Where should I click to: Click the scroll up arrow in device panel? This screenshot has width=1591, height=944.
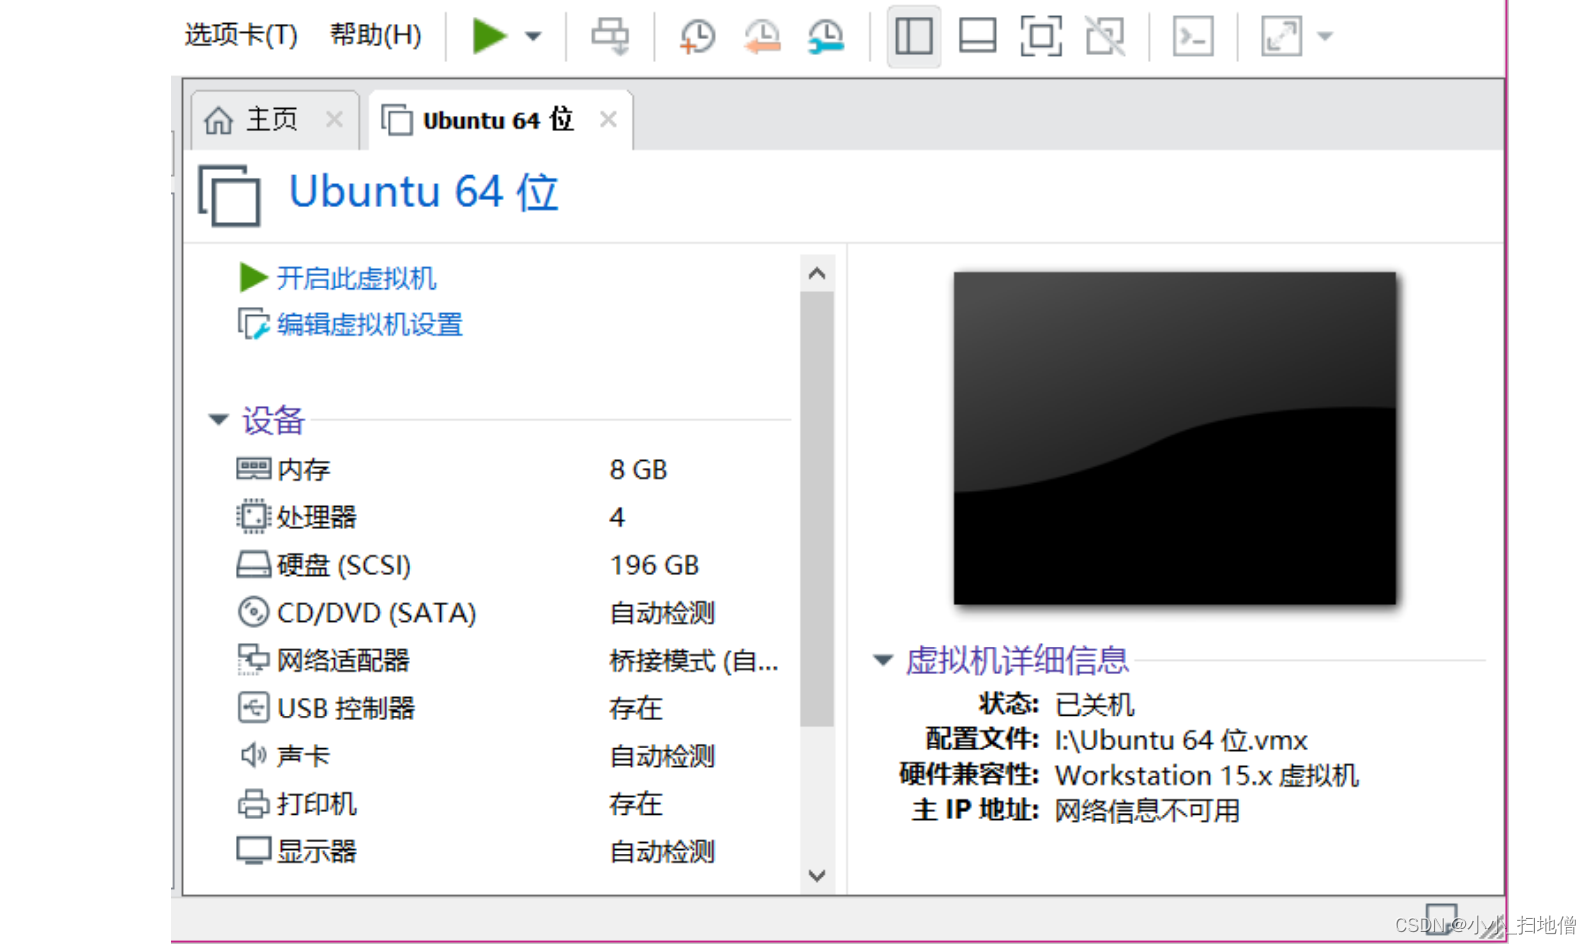[817, 273]
